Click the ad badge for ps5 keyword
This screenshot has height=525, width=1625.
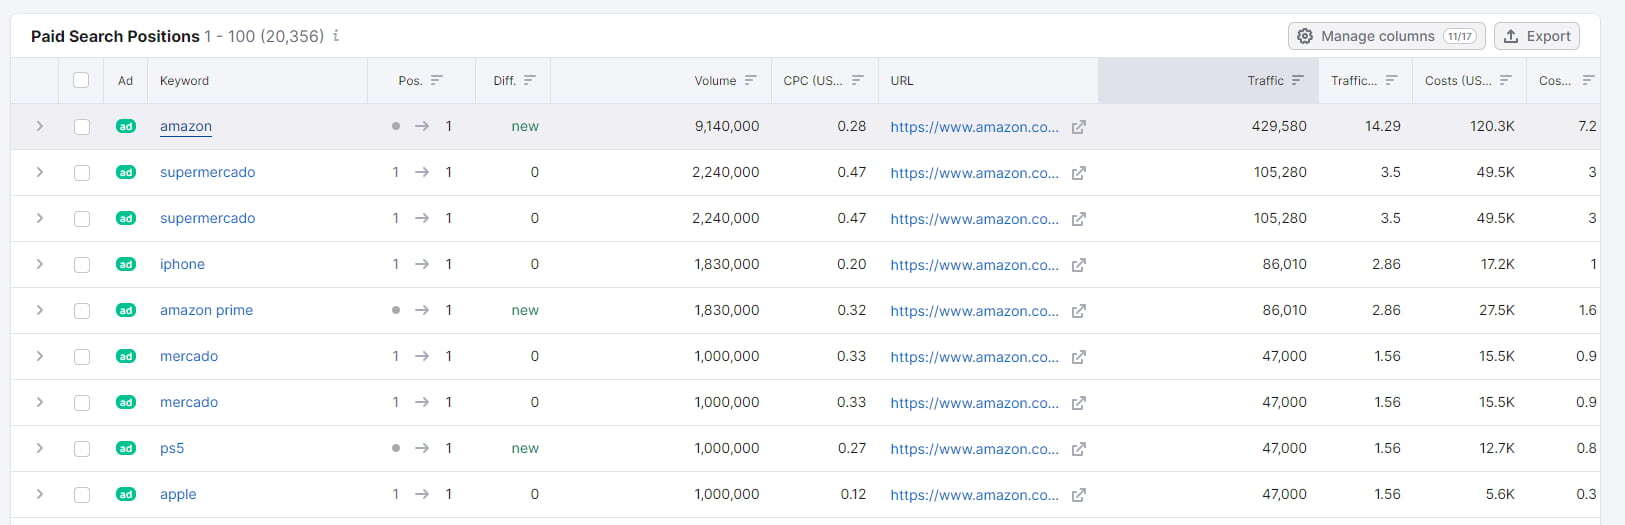[125, 449]
